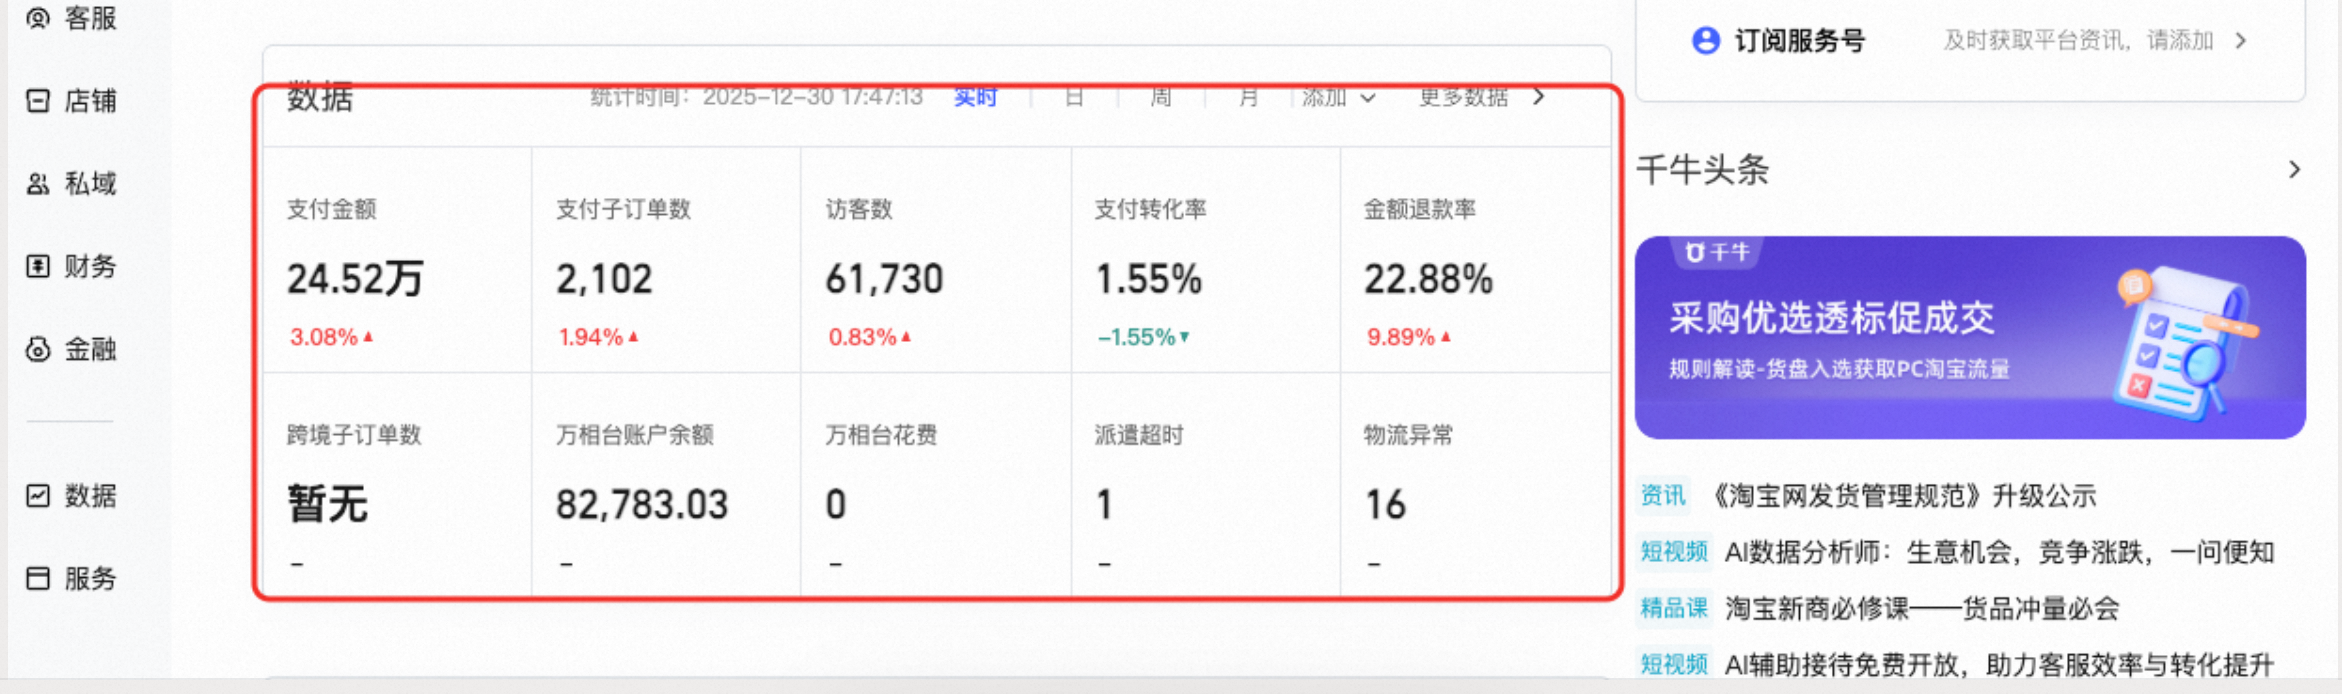
Task: Click 及时获取平台资讯，请添加 text
Action: 2078,41
